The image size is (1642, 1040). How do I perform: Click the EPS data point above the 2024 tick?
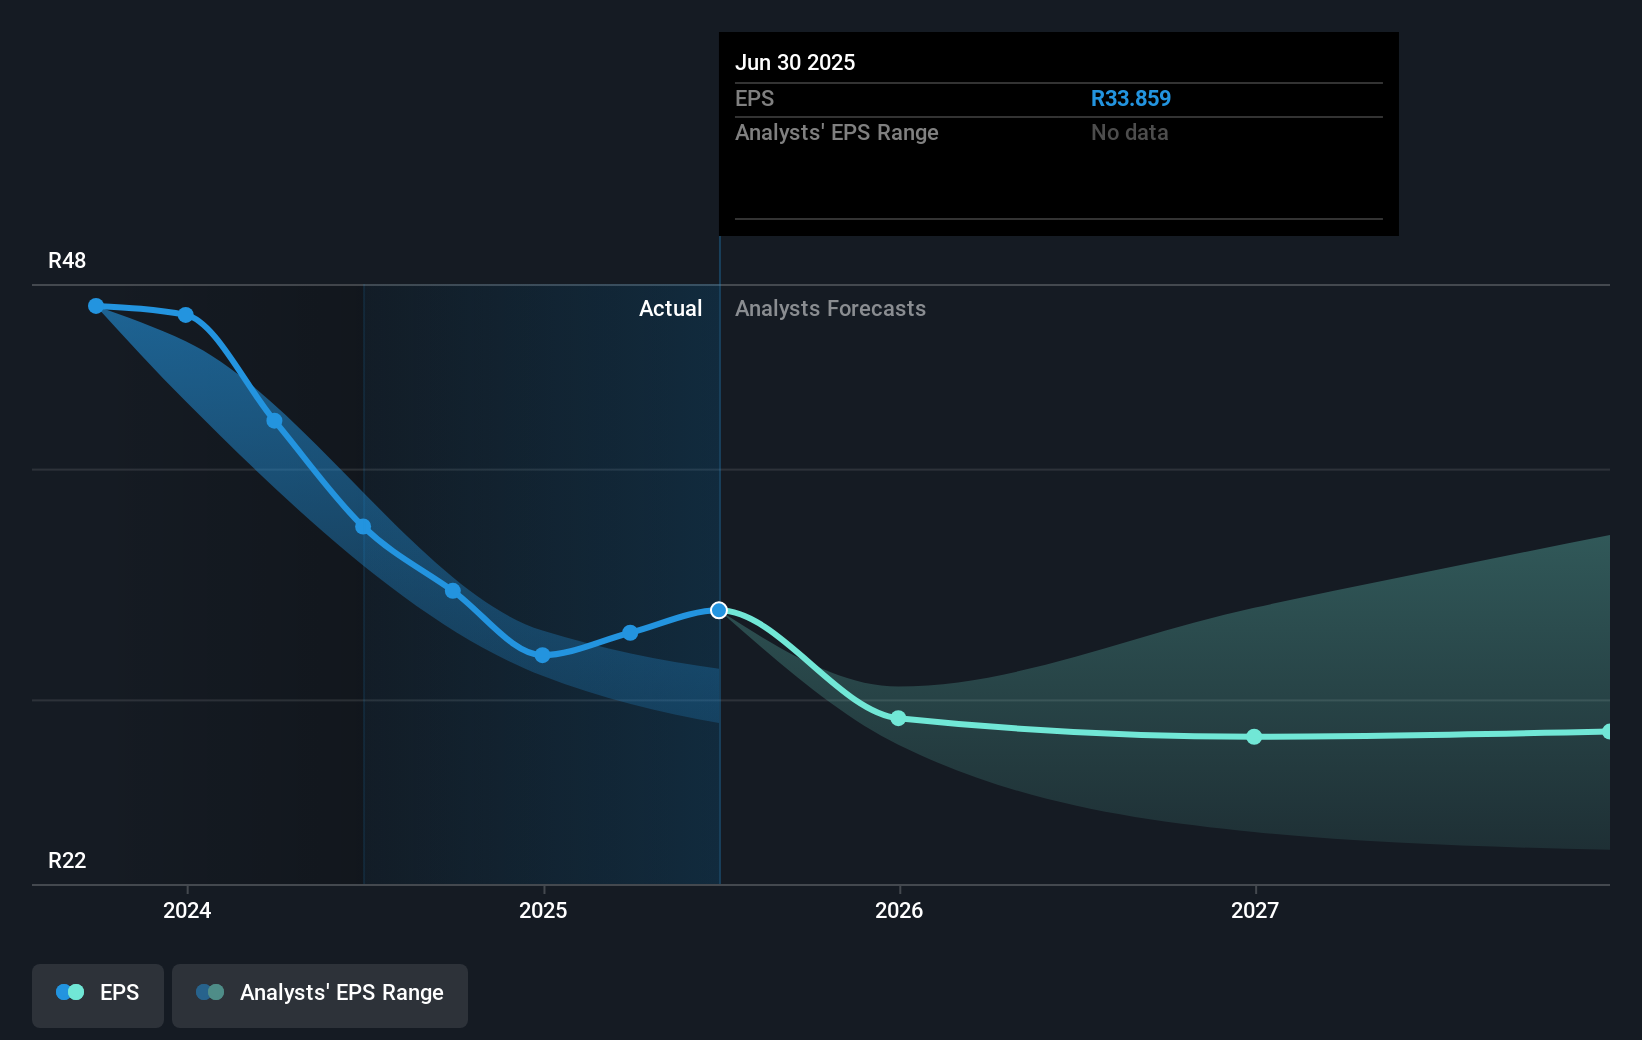click(186, 315)
